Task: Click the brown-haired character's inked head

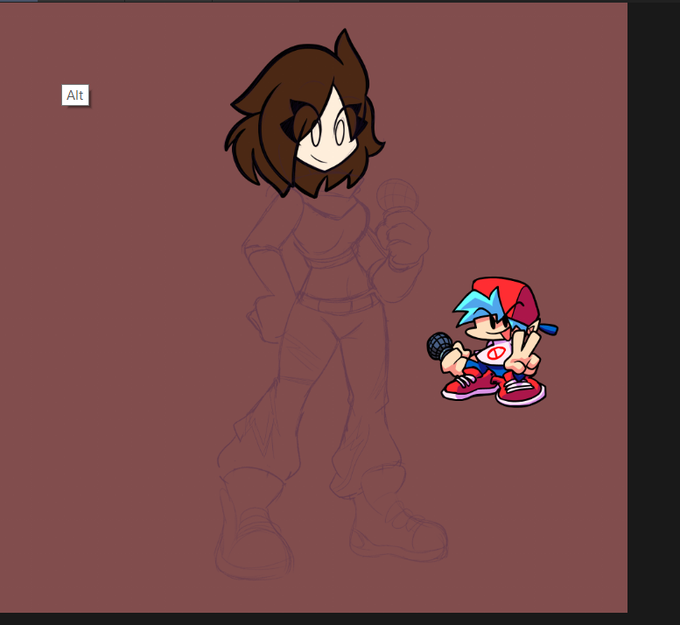Action: click(x=304, y=114)
